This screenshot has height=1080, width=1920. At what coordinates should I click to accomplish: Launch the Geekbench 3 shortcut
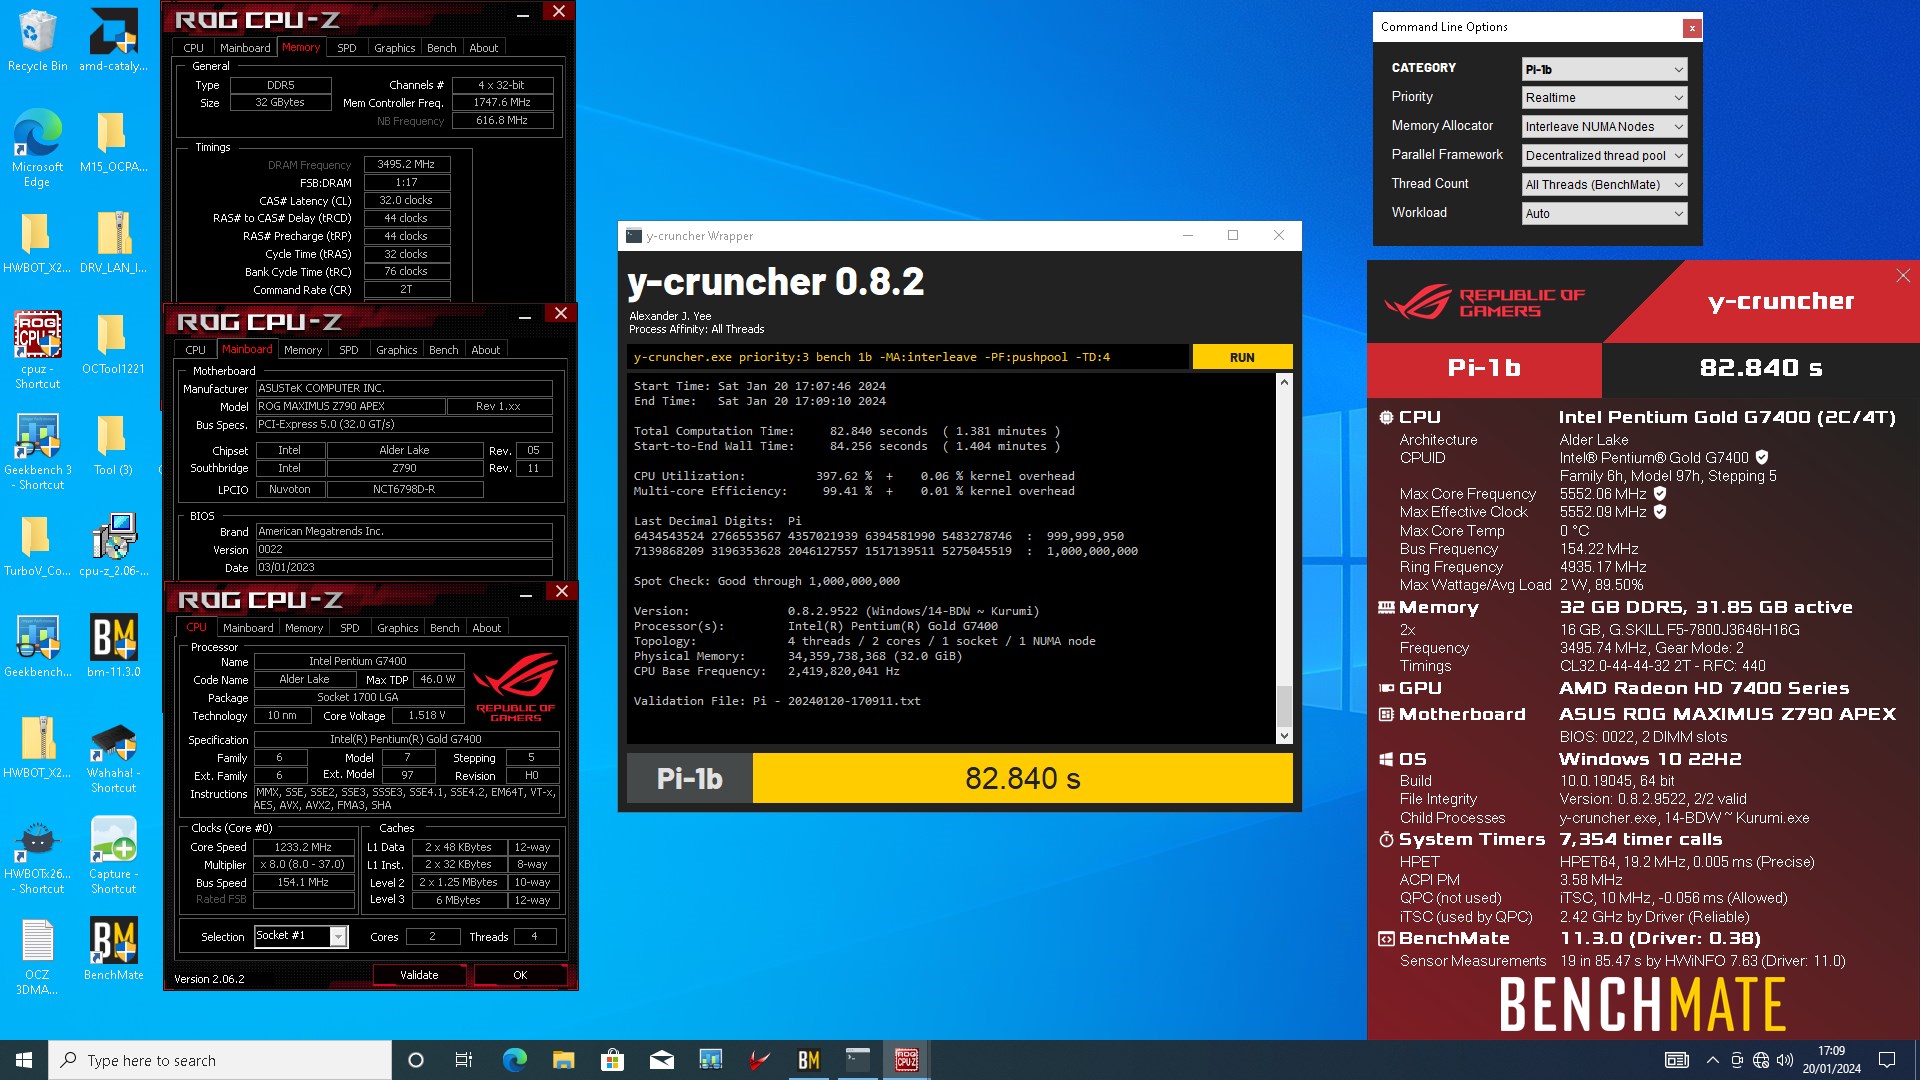click(37, 451)
